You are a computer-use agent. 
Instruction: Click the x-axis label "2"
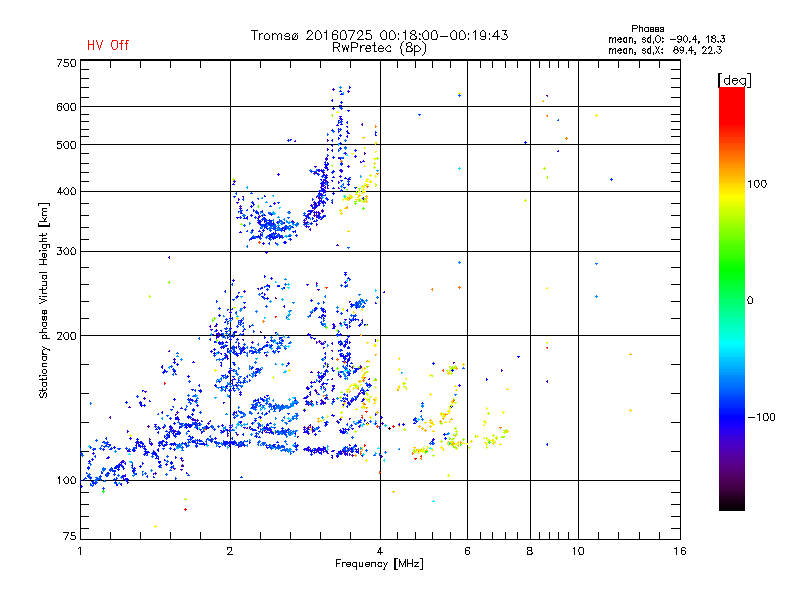tap(230, 551)
